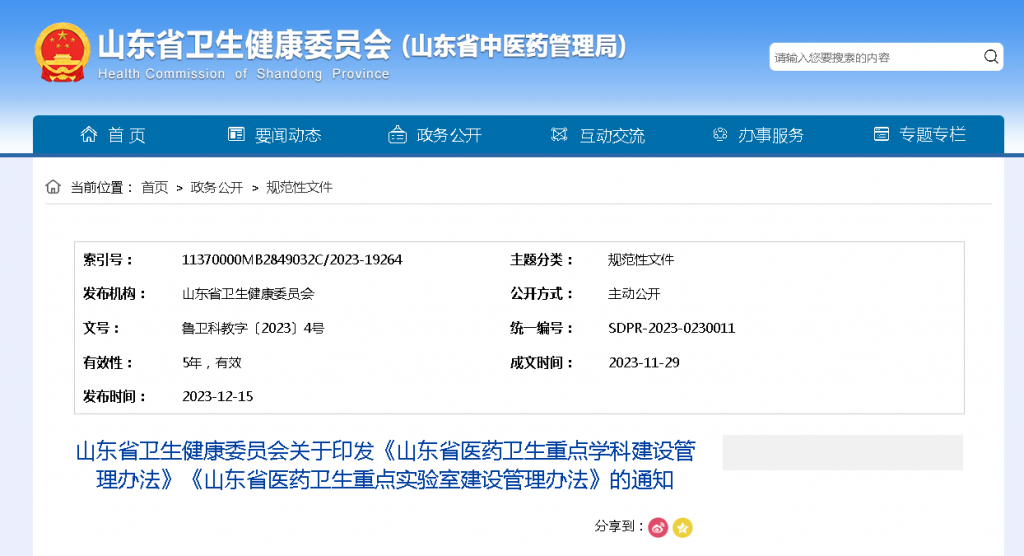Select the publisher value 山东省卫生健康委员会
The image size is (1024, 556).
(248, 294)
